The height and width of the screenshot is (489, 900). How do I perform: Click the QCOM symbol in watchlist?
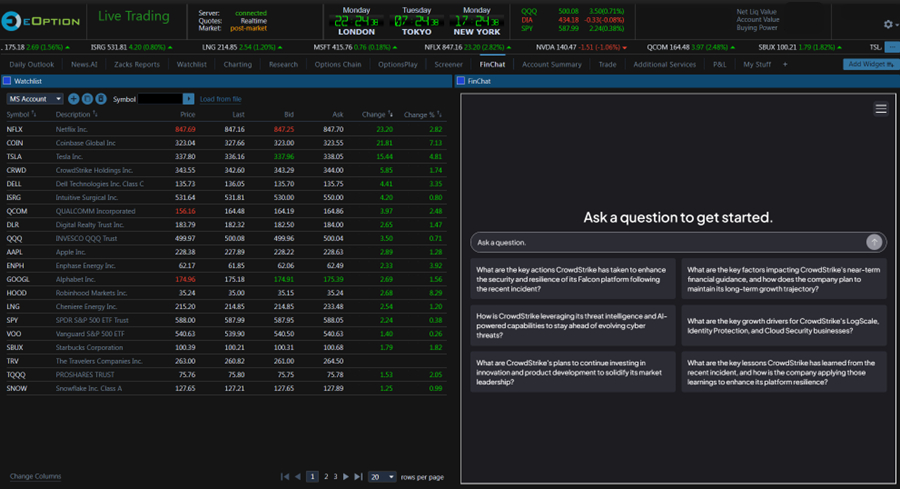click(17, 211)
